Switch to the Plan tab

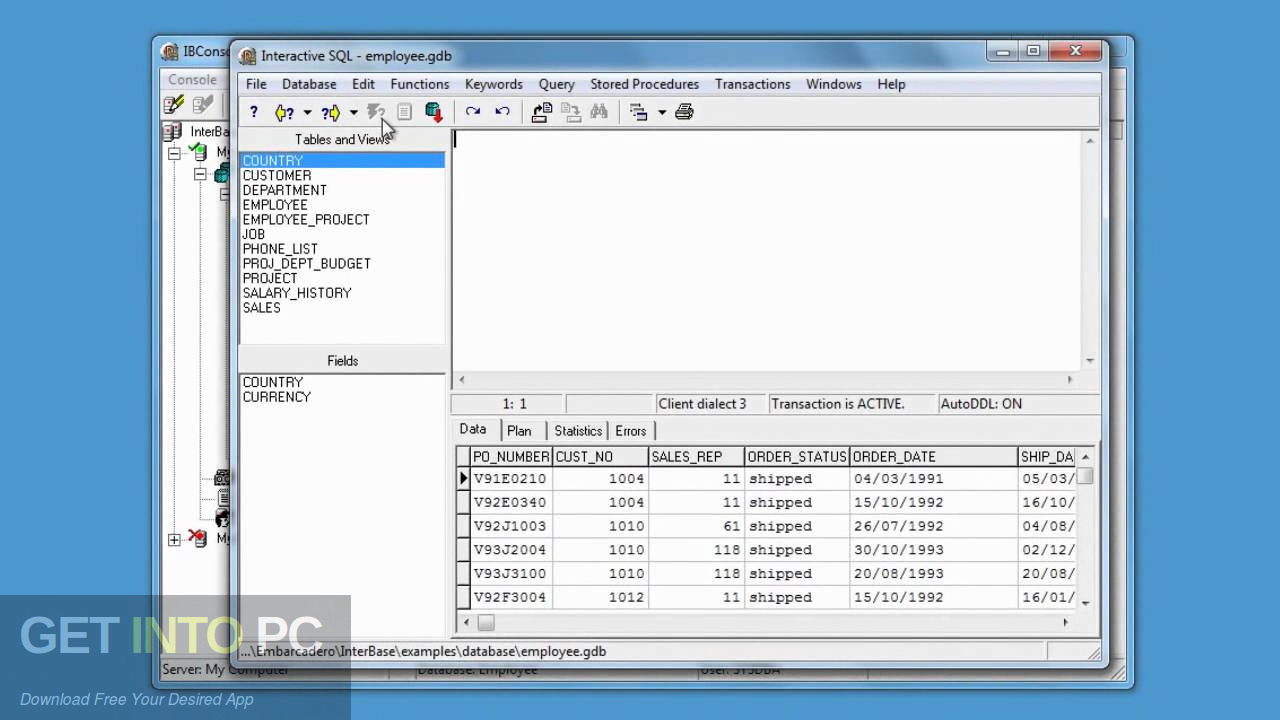519,431
